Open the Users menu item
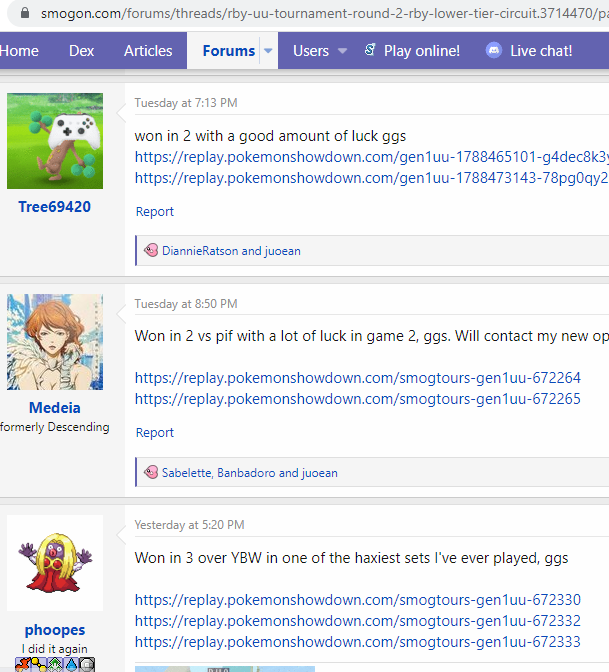 point(311,51)
